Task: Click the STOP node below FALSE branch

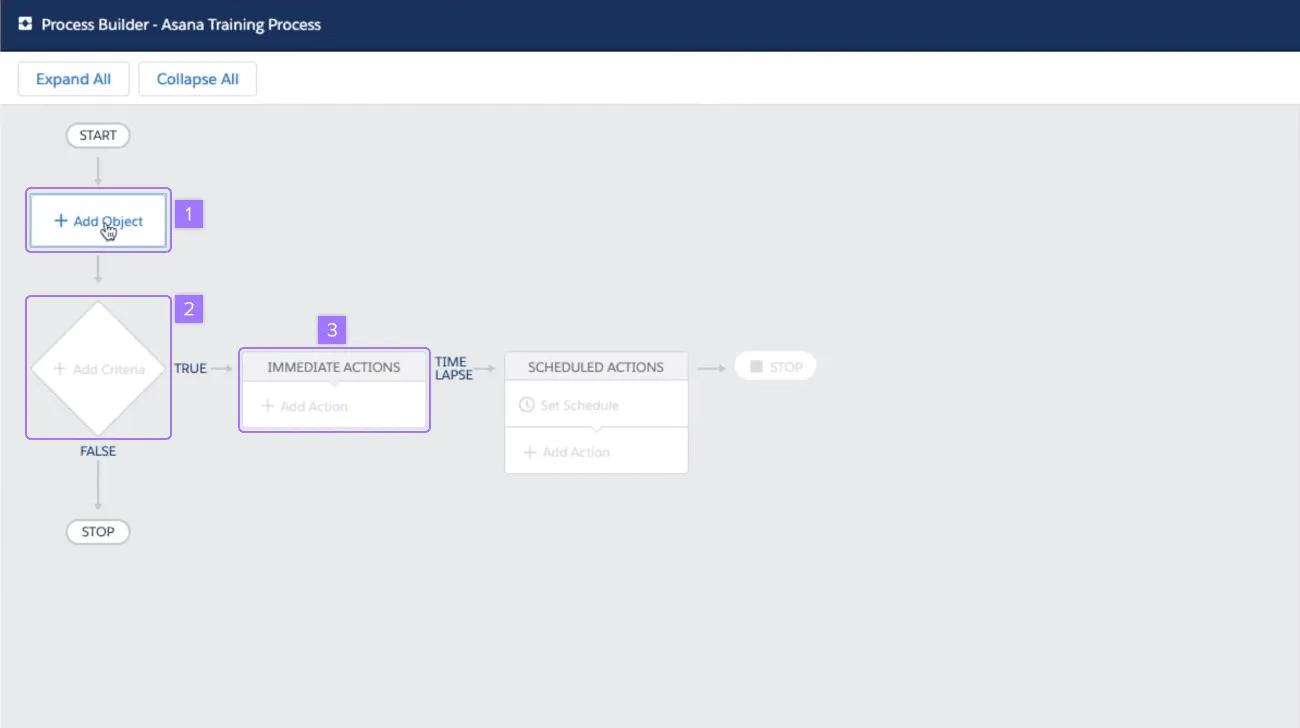Action: pos(97,531)
